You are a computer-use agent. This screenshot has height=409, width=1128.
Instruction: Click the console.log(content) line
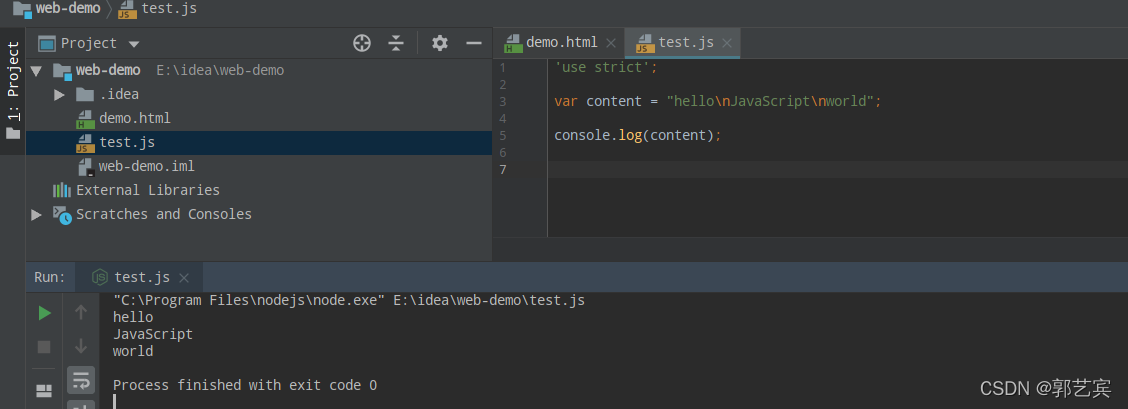(x=637, y=135)
